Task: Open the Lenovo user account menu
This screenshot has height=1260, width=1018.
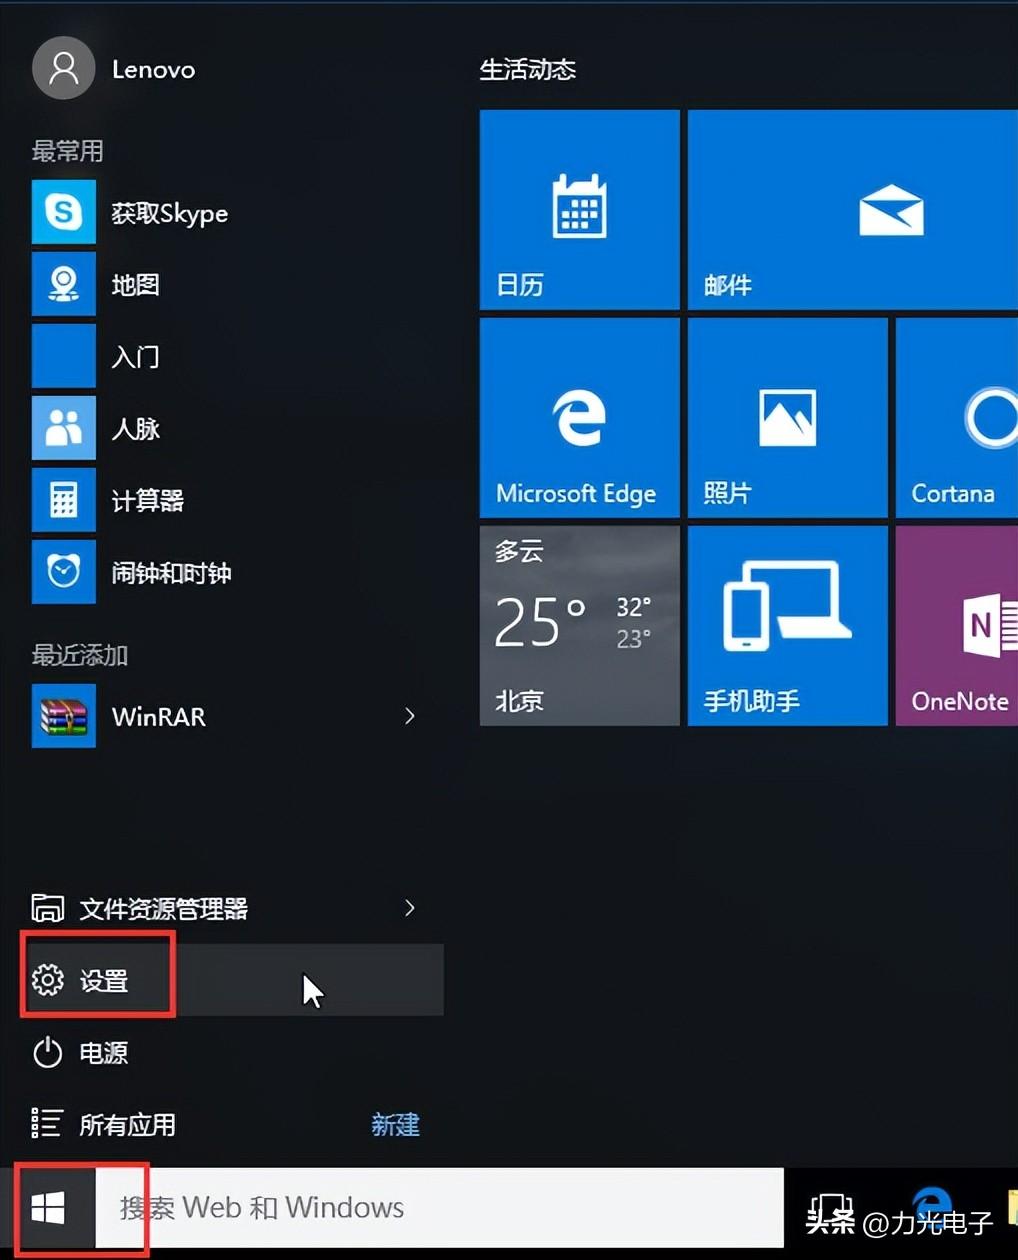Action: (x=113, y=68)
